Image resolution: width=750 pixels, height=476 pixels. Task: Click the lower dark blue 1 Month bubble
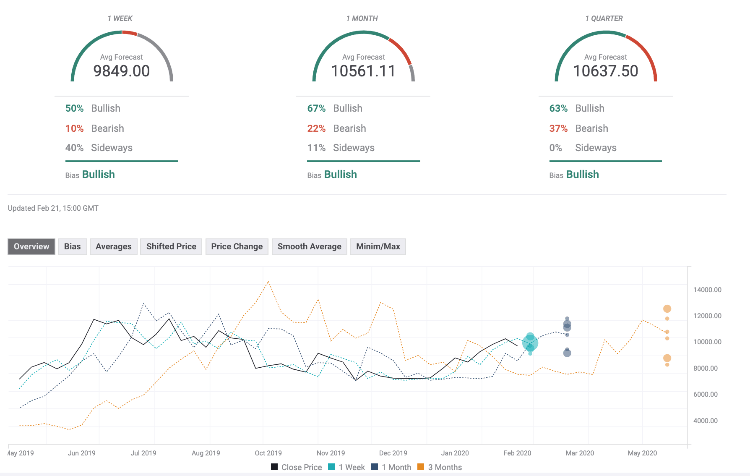tap(567, 352)
